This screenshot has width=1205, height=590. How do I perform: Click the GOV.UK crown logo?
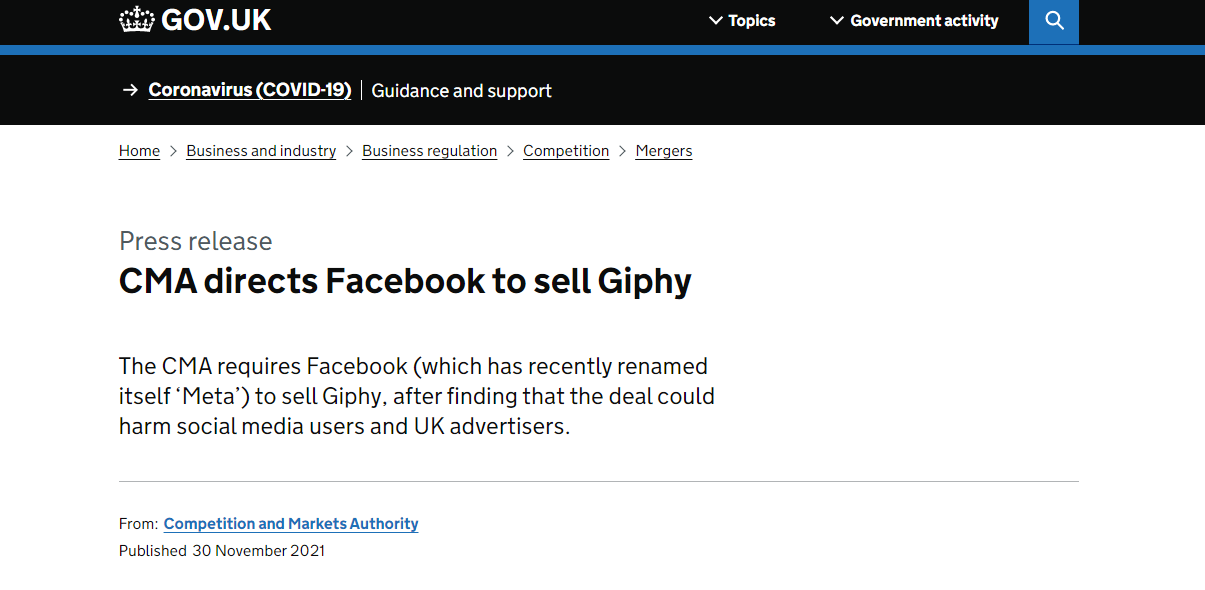tap(137, 19)
